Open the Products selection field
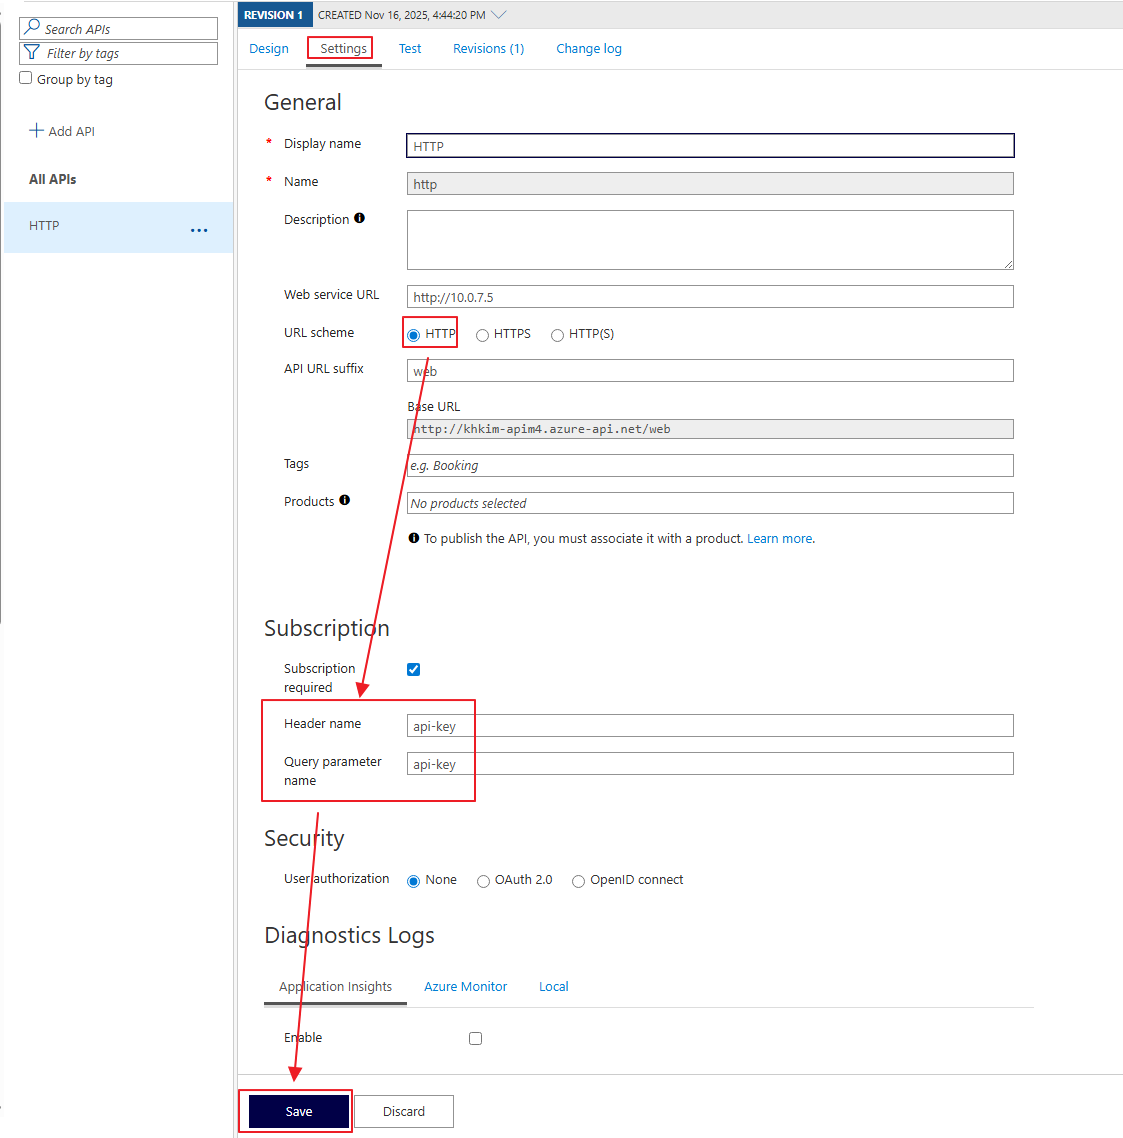The width and height of the screenshot is (1123, 1138). coord(710,503)
